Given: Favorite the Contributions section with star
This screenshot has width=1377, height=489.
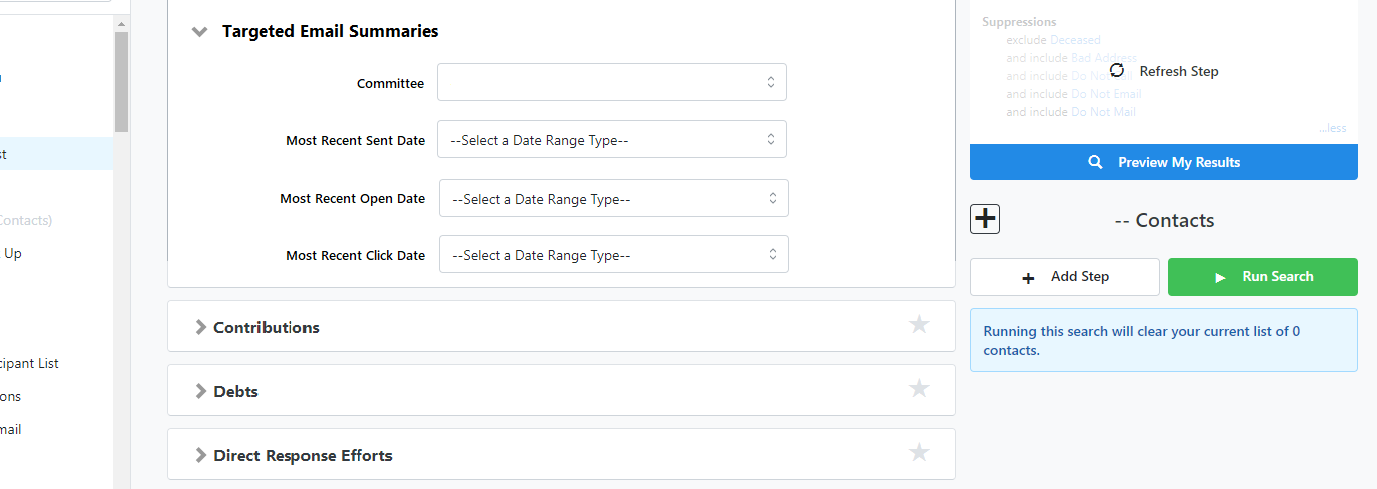Looking at the screenshot, I should [x=919, y=324].
